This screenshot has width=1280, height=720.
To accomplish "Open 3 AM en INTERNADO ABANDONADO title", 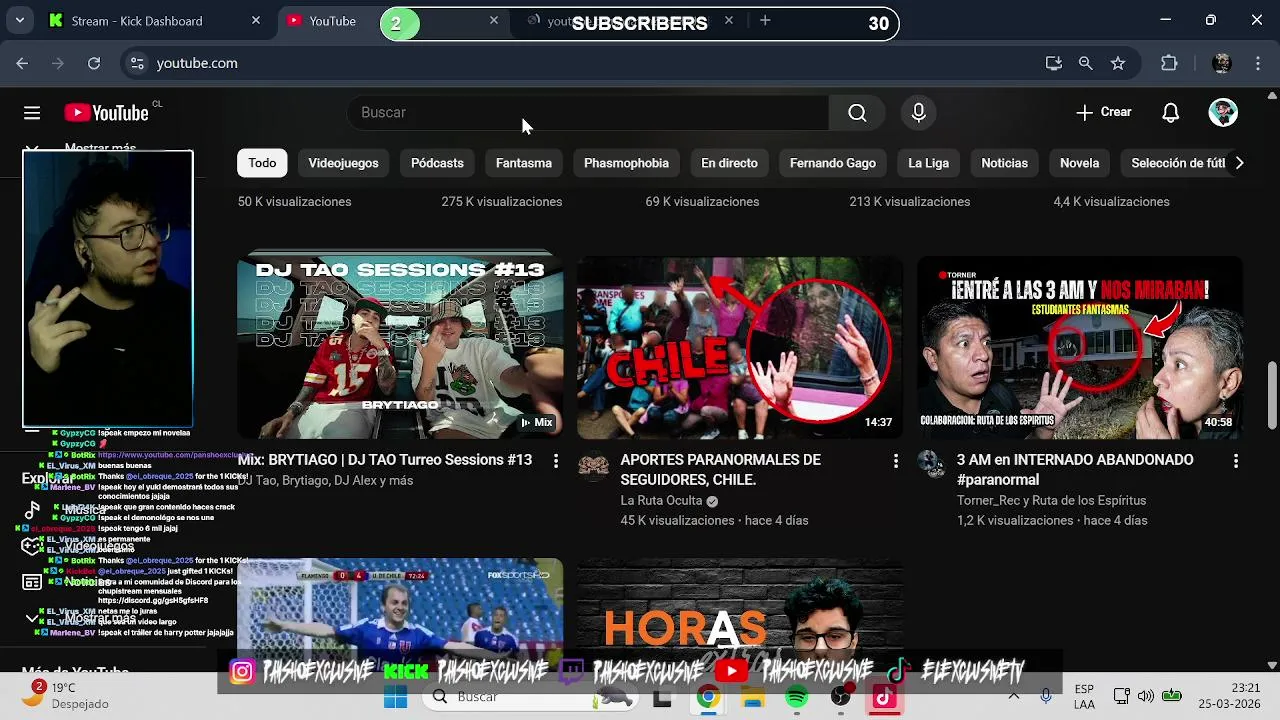I will (1075, 470).
